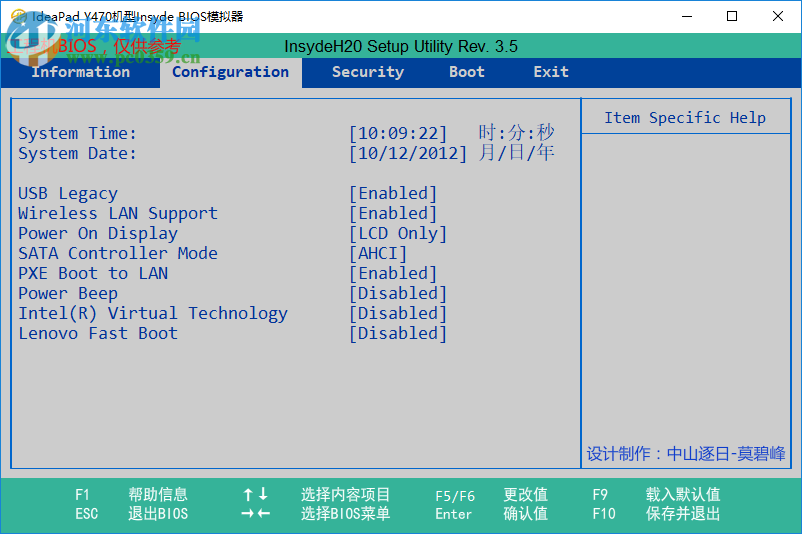Select the System Time label

(x=78, y=134)
